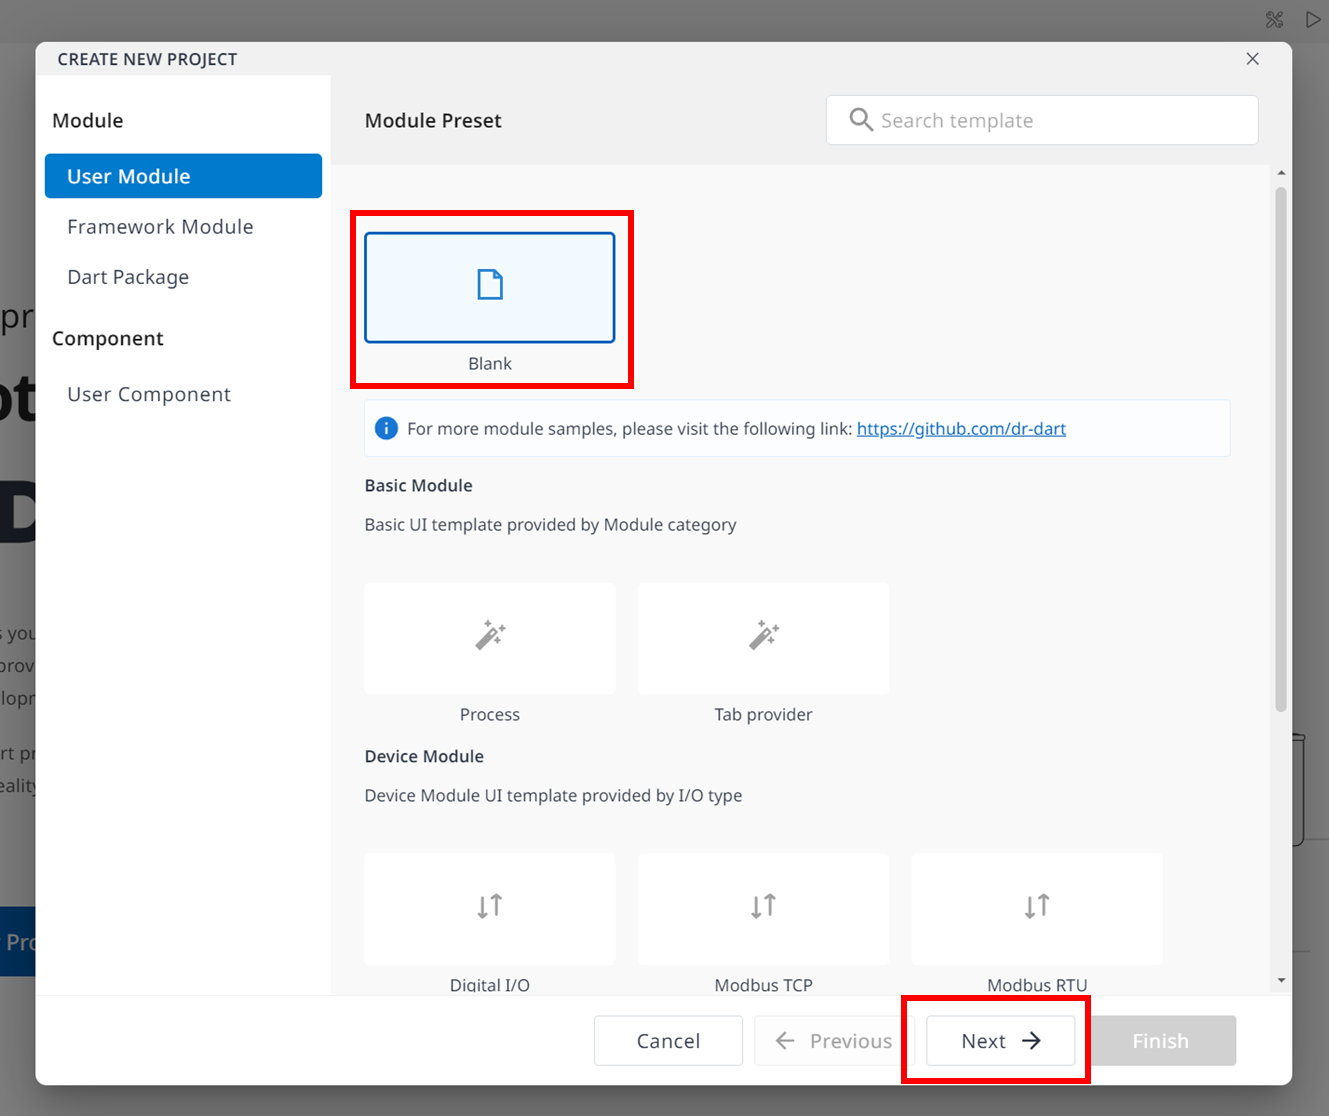Close the Create New Project dialog
This screenshot has height=1116, width=1329.
pos(1253,59)
